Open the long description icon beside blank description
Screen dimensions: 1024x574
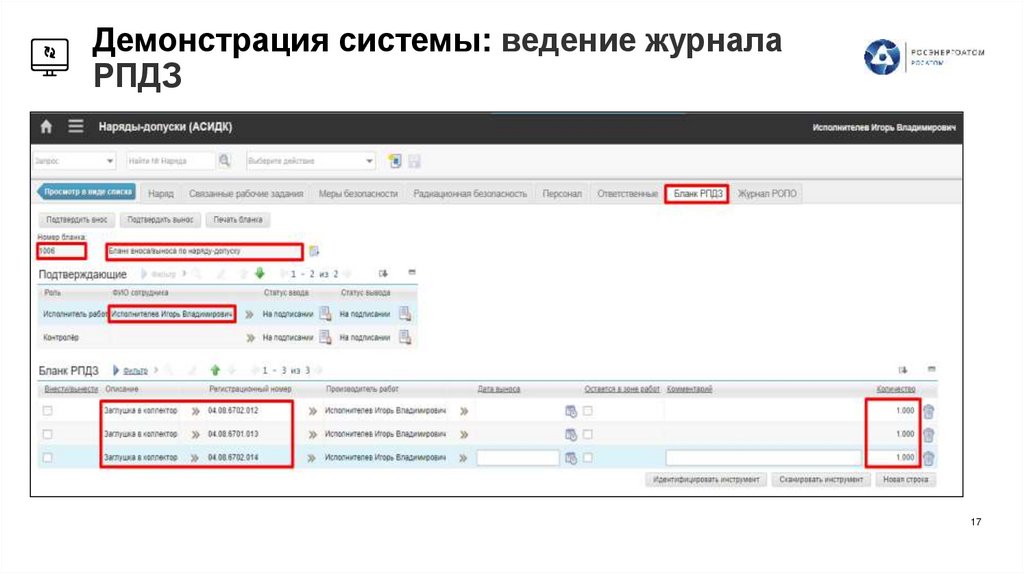pos(314,251)
